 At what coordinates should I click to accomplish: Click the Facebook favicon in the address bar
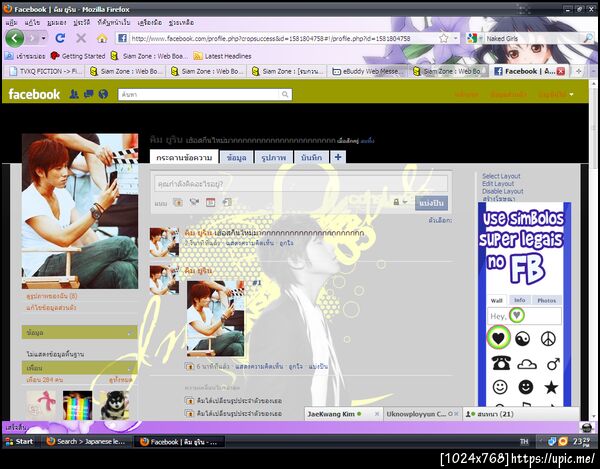point(122,38)
